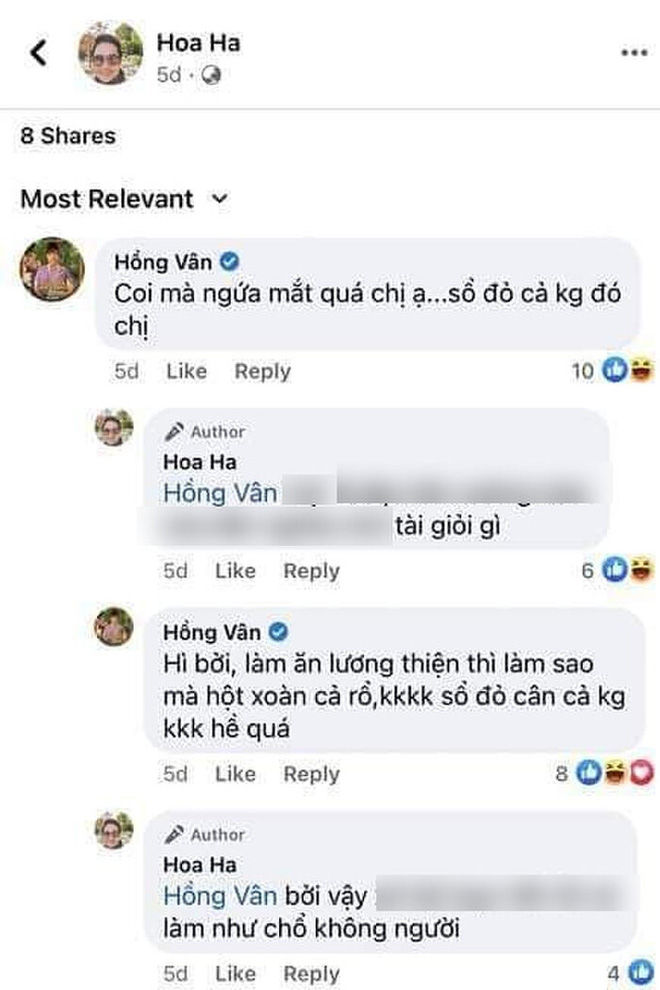This screenshot has height=990, width=660.
Task: Tap the Hồng Vân mention in first reply
Action: [220, 493]
